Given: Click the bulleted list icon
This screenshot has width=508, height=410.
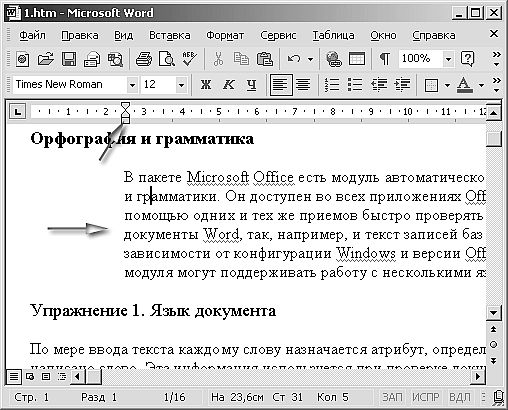Looking at the screenshot, I should pyautogui.click(x=355, y=85).
